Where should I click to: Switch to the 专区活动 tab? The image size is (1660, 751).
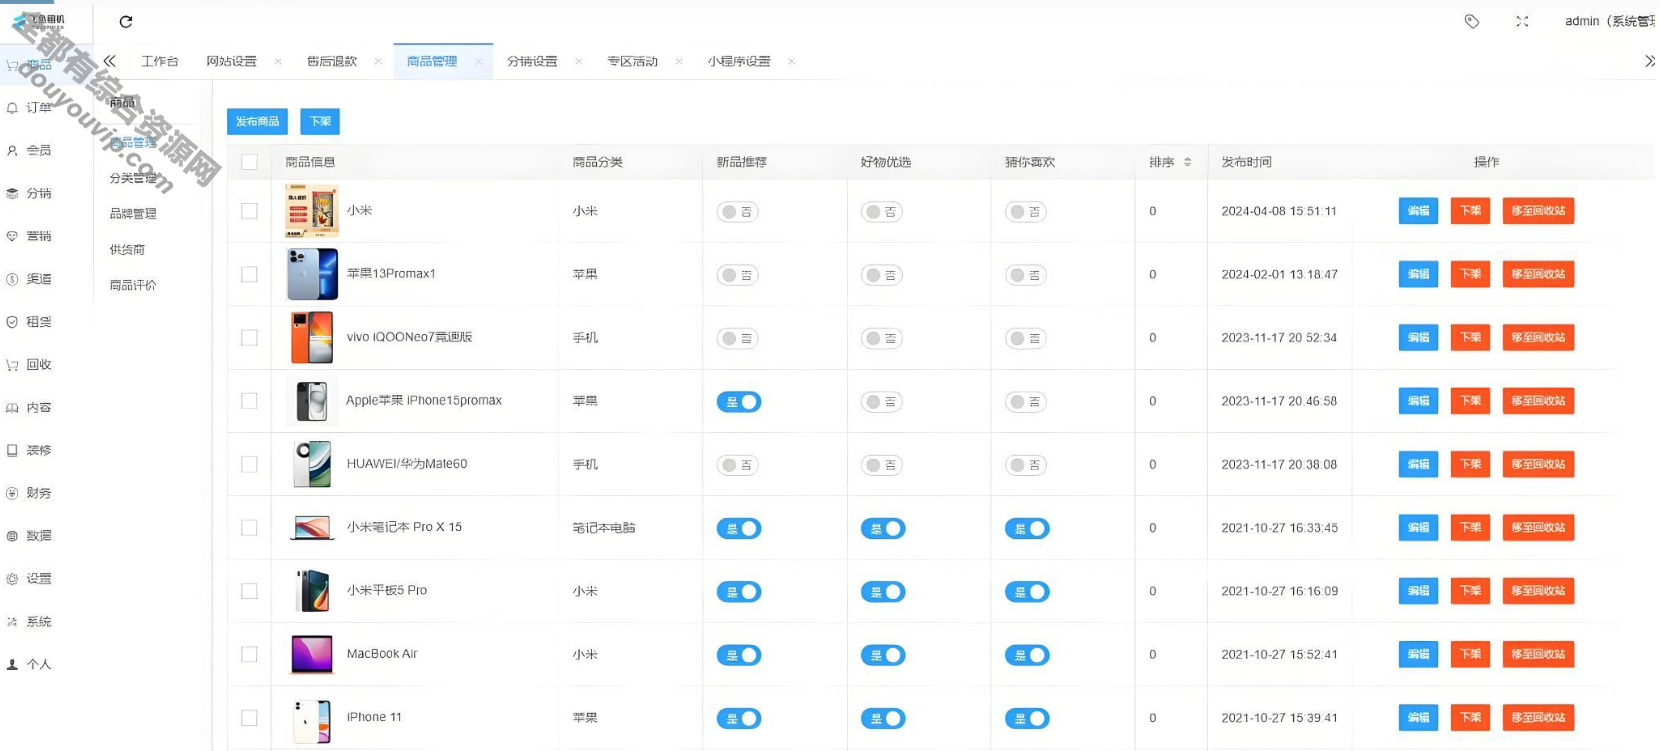pos(633,61)
